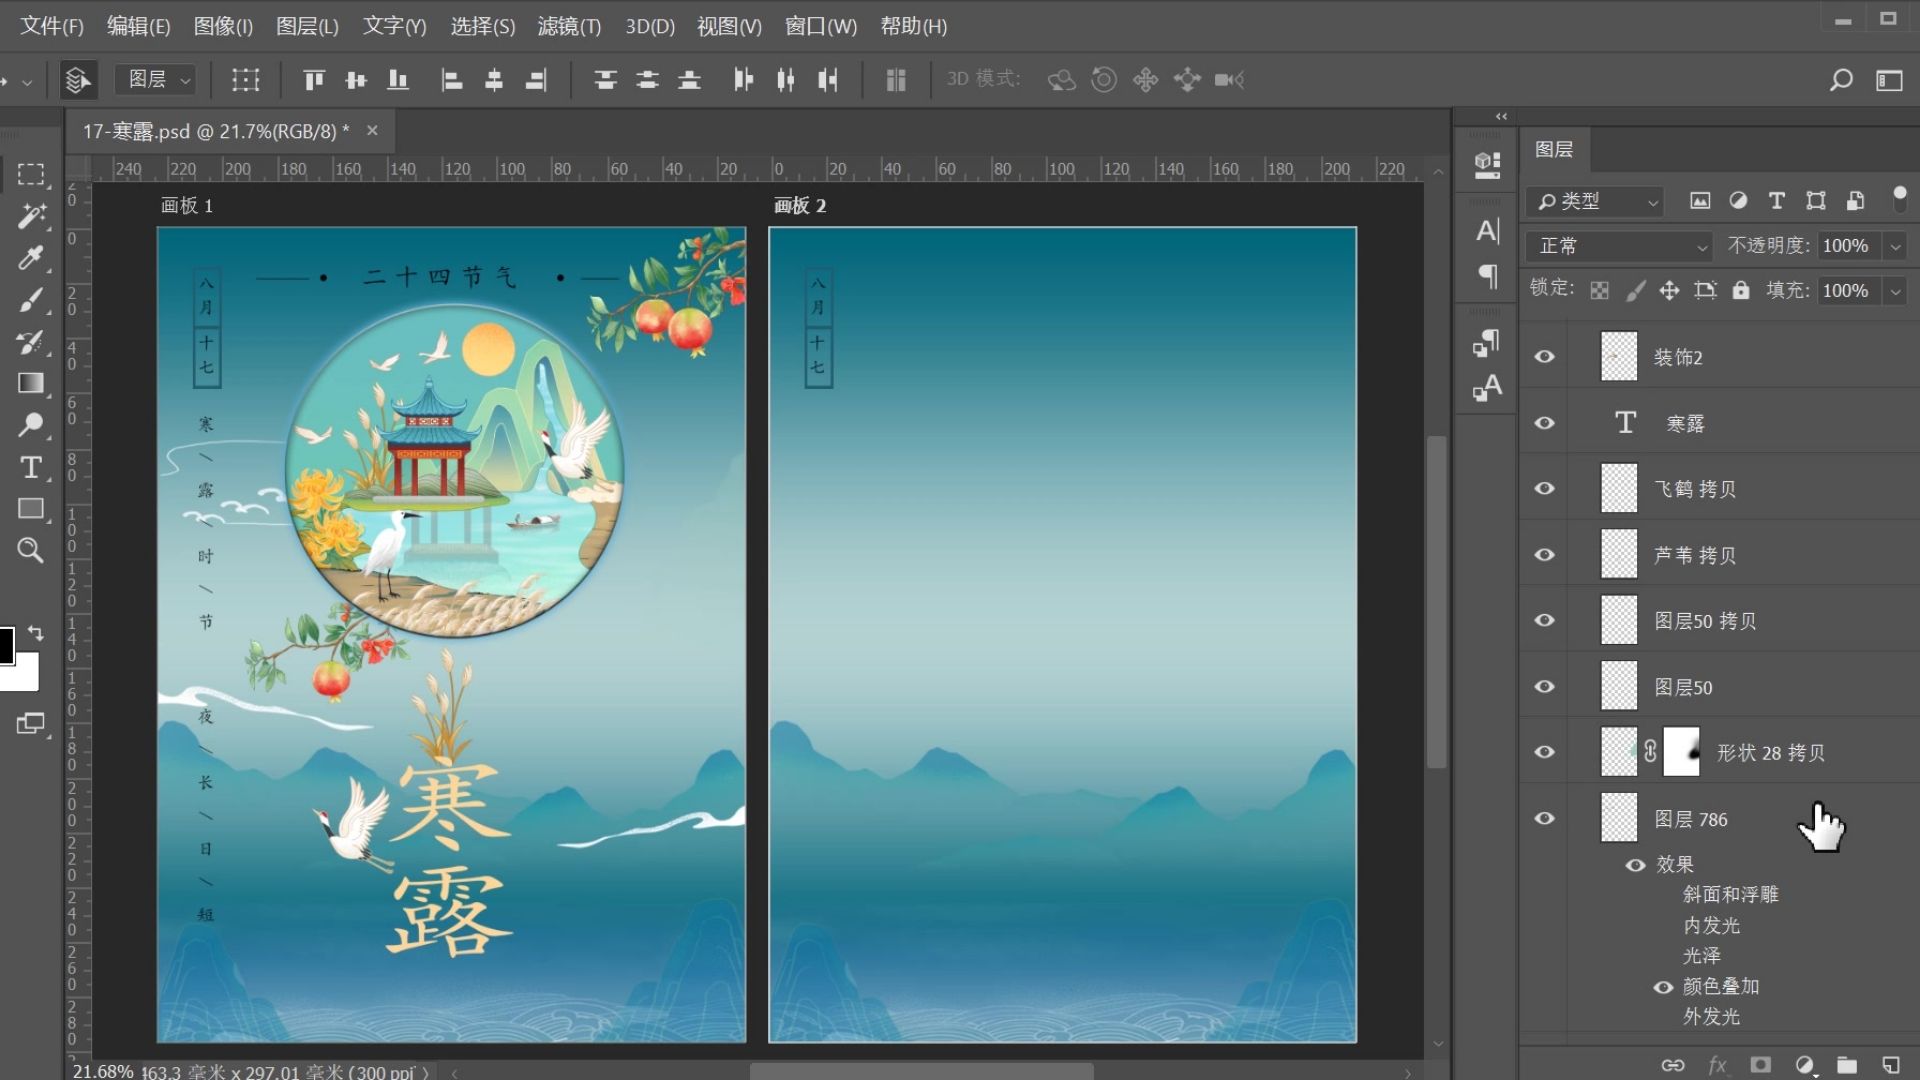Open the 滤镜(T) menu

[x=569, y=26]
